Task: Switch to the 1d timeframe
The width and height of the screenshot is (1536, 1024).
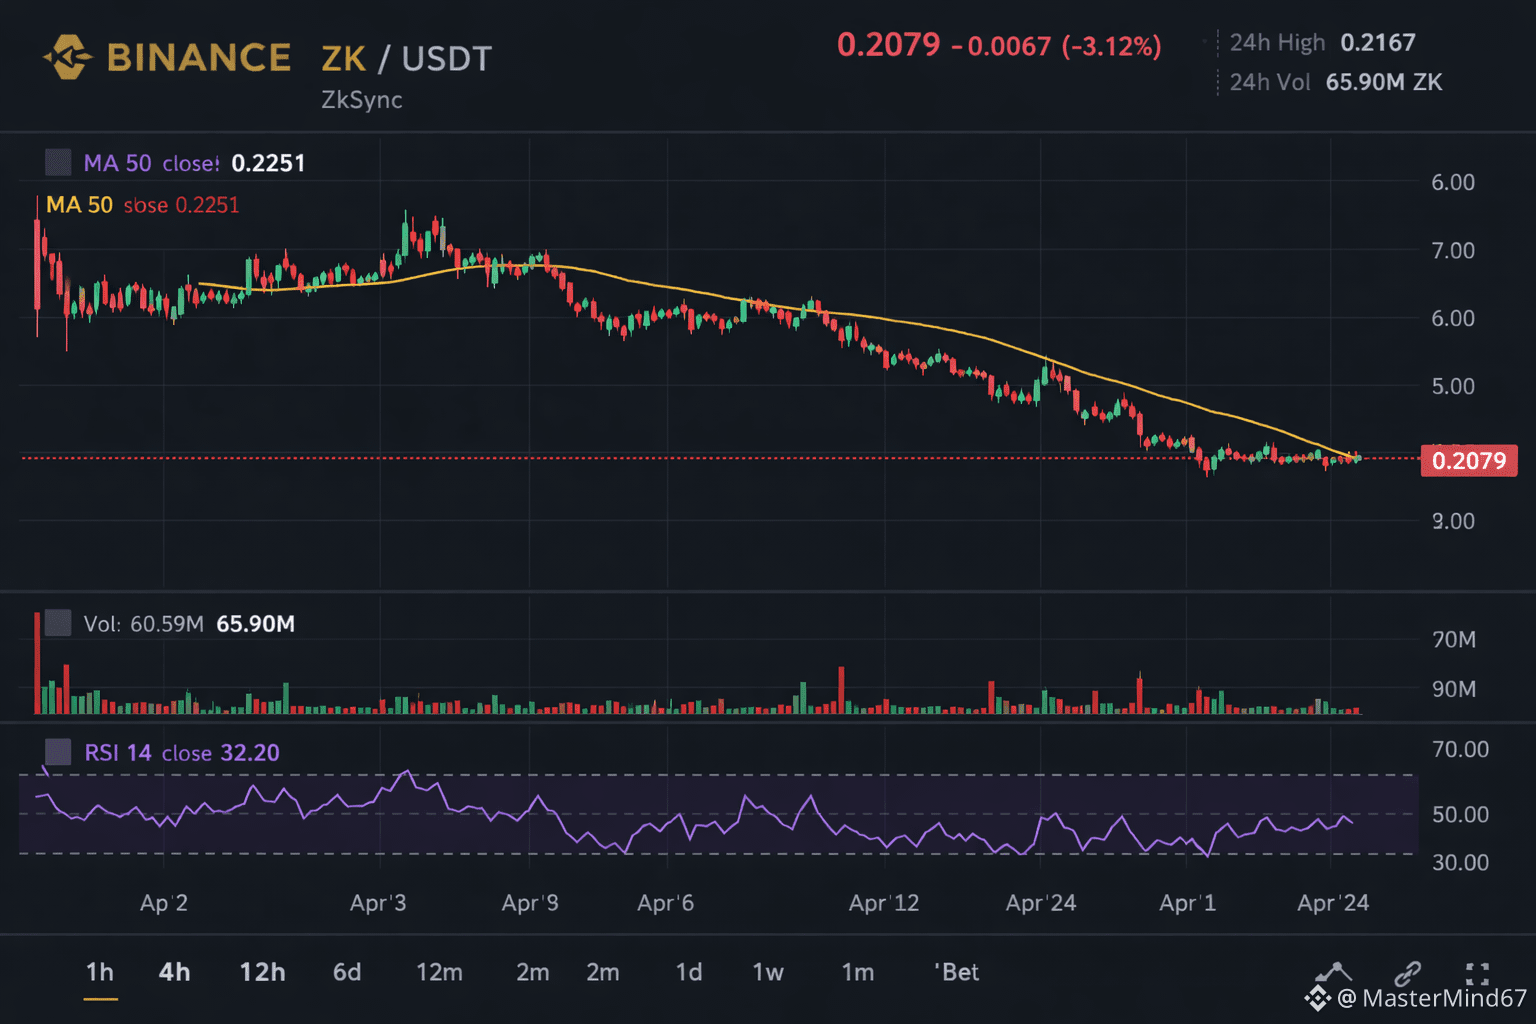Action: pos(689,972)
